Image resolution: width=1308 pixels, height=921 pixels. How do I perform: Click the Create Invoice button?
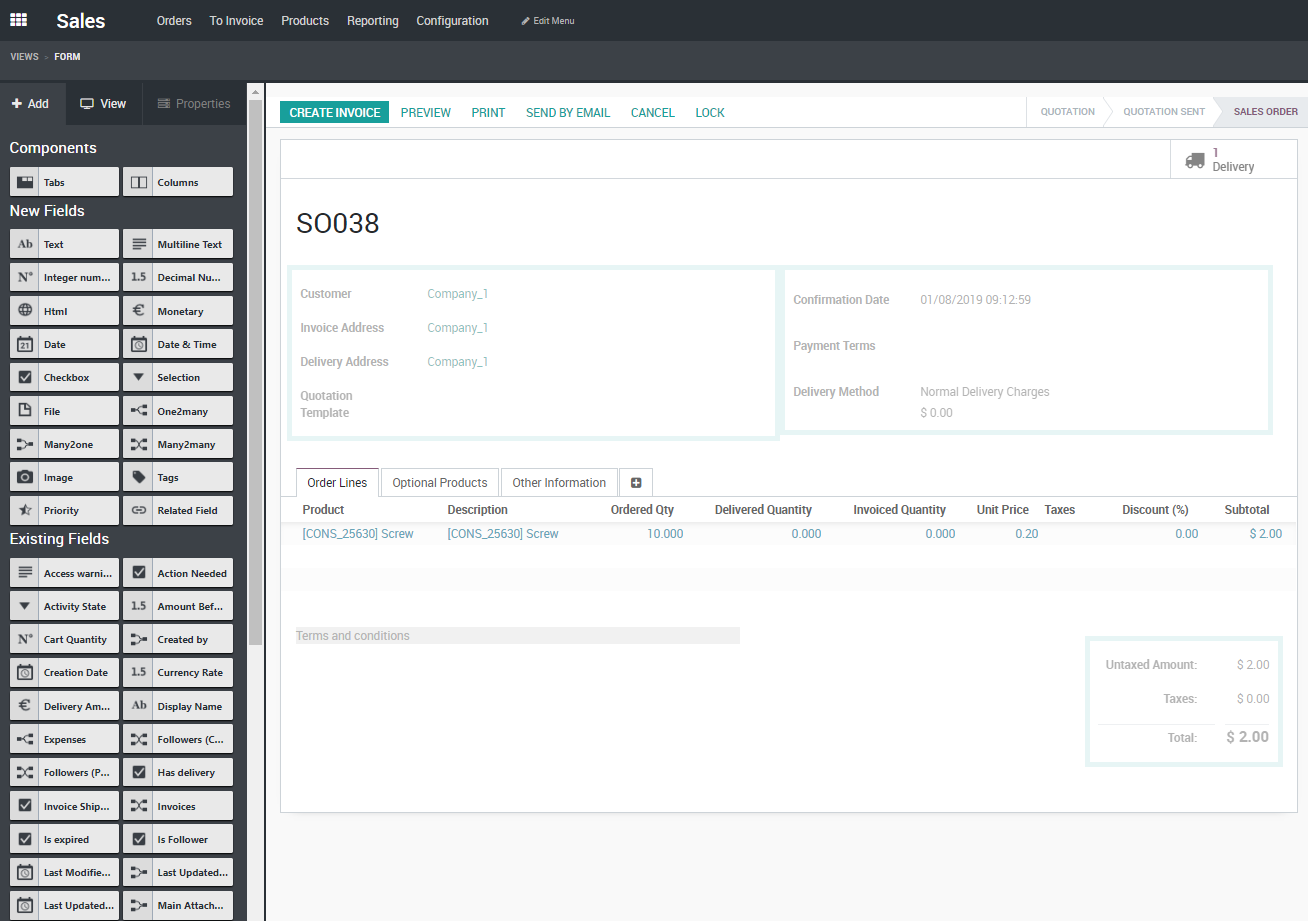(335, 113)
